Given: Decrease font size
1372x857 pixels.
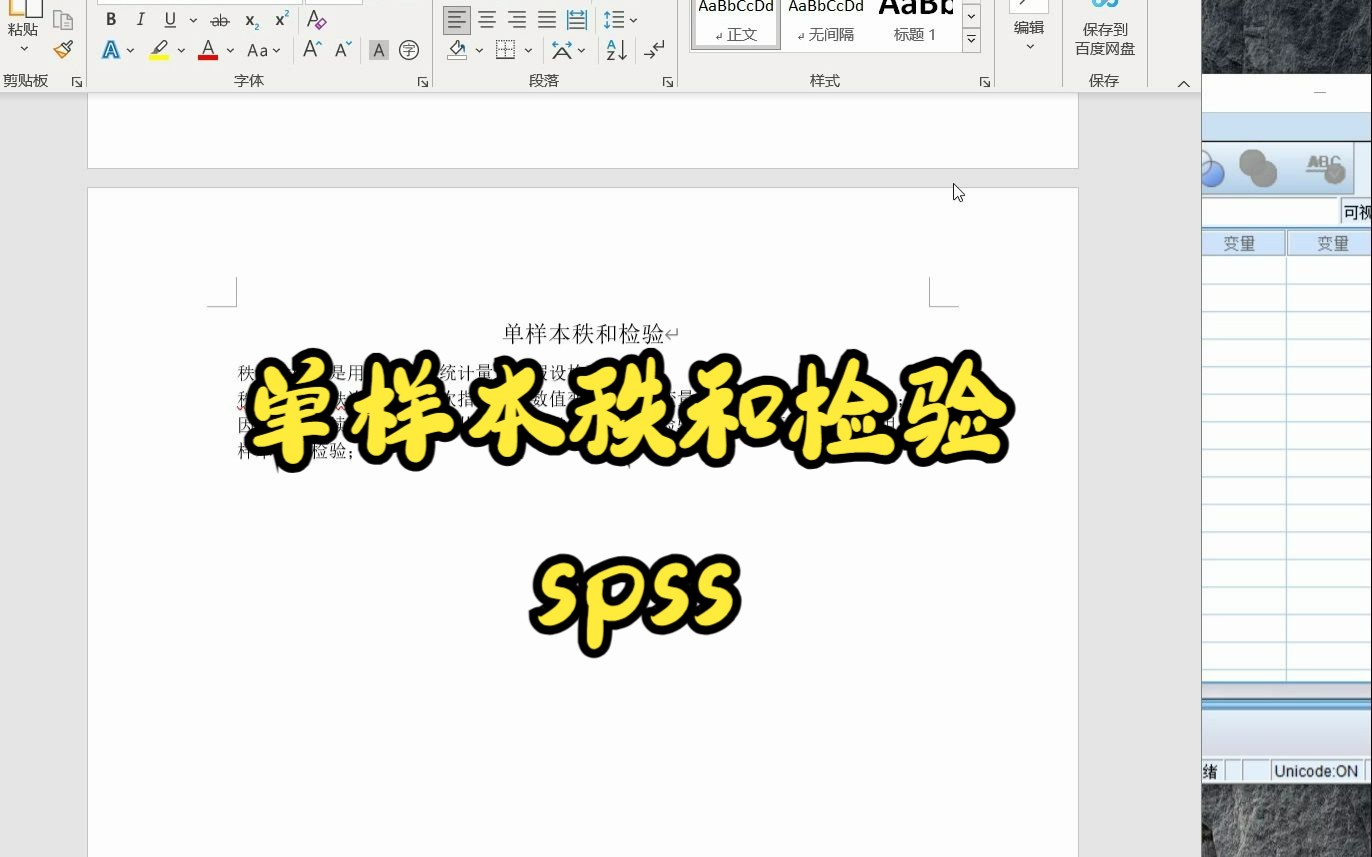Looking at the screenshot, I should 343,50.
